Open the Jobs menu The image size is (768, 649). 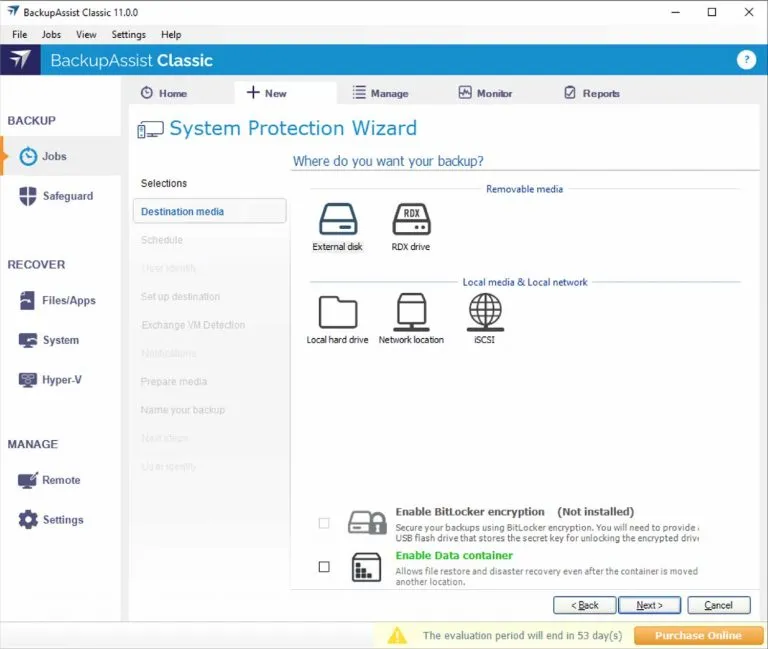tap(51, 34)
